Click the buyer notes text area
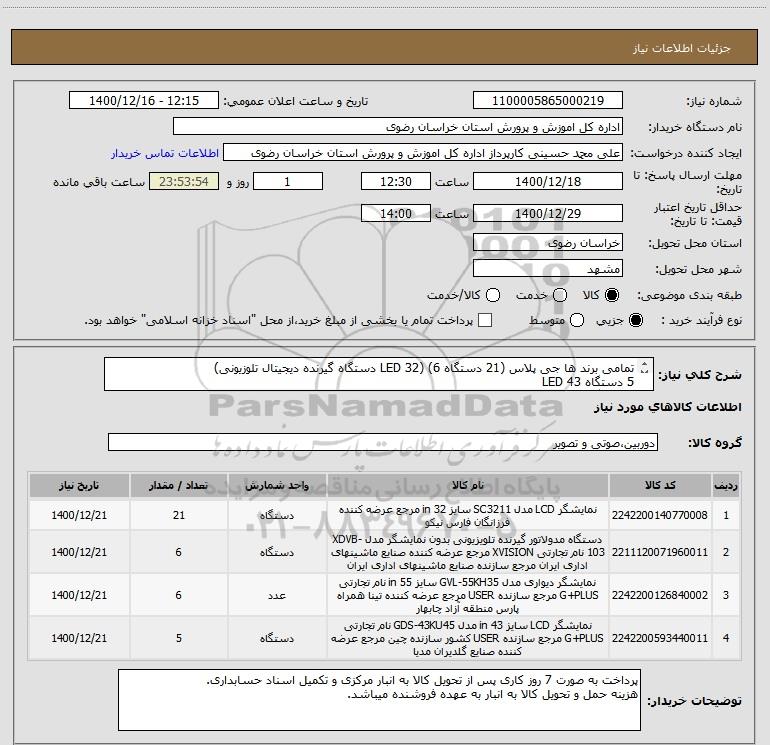Screen dimensions: 770x745 click(x=379, y=700)
